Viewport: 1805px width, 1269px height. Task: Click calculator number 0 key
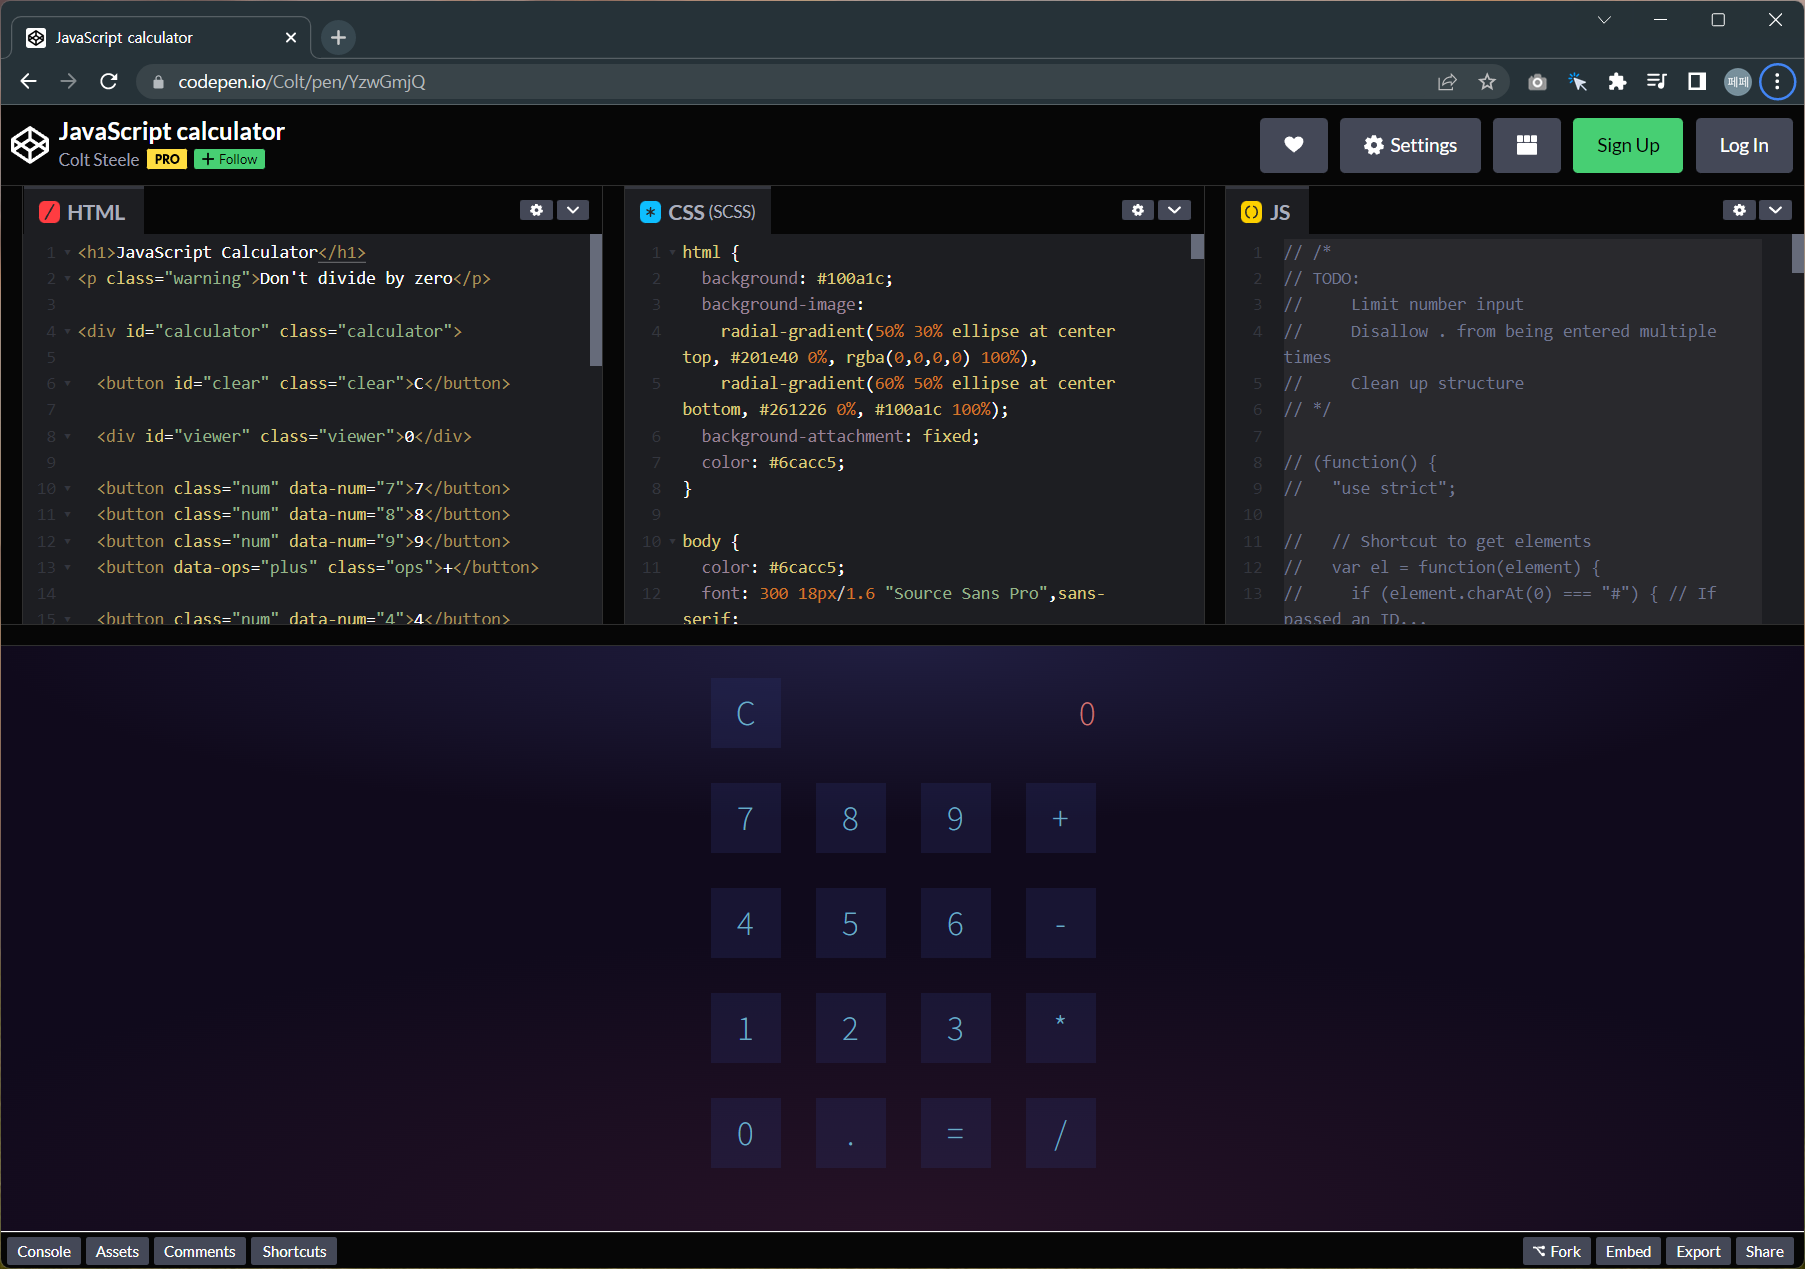746,1133
